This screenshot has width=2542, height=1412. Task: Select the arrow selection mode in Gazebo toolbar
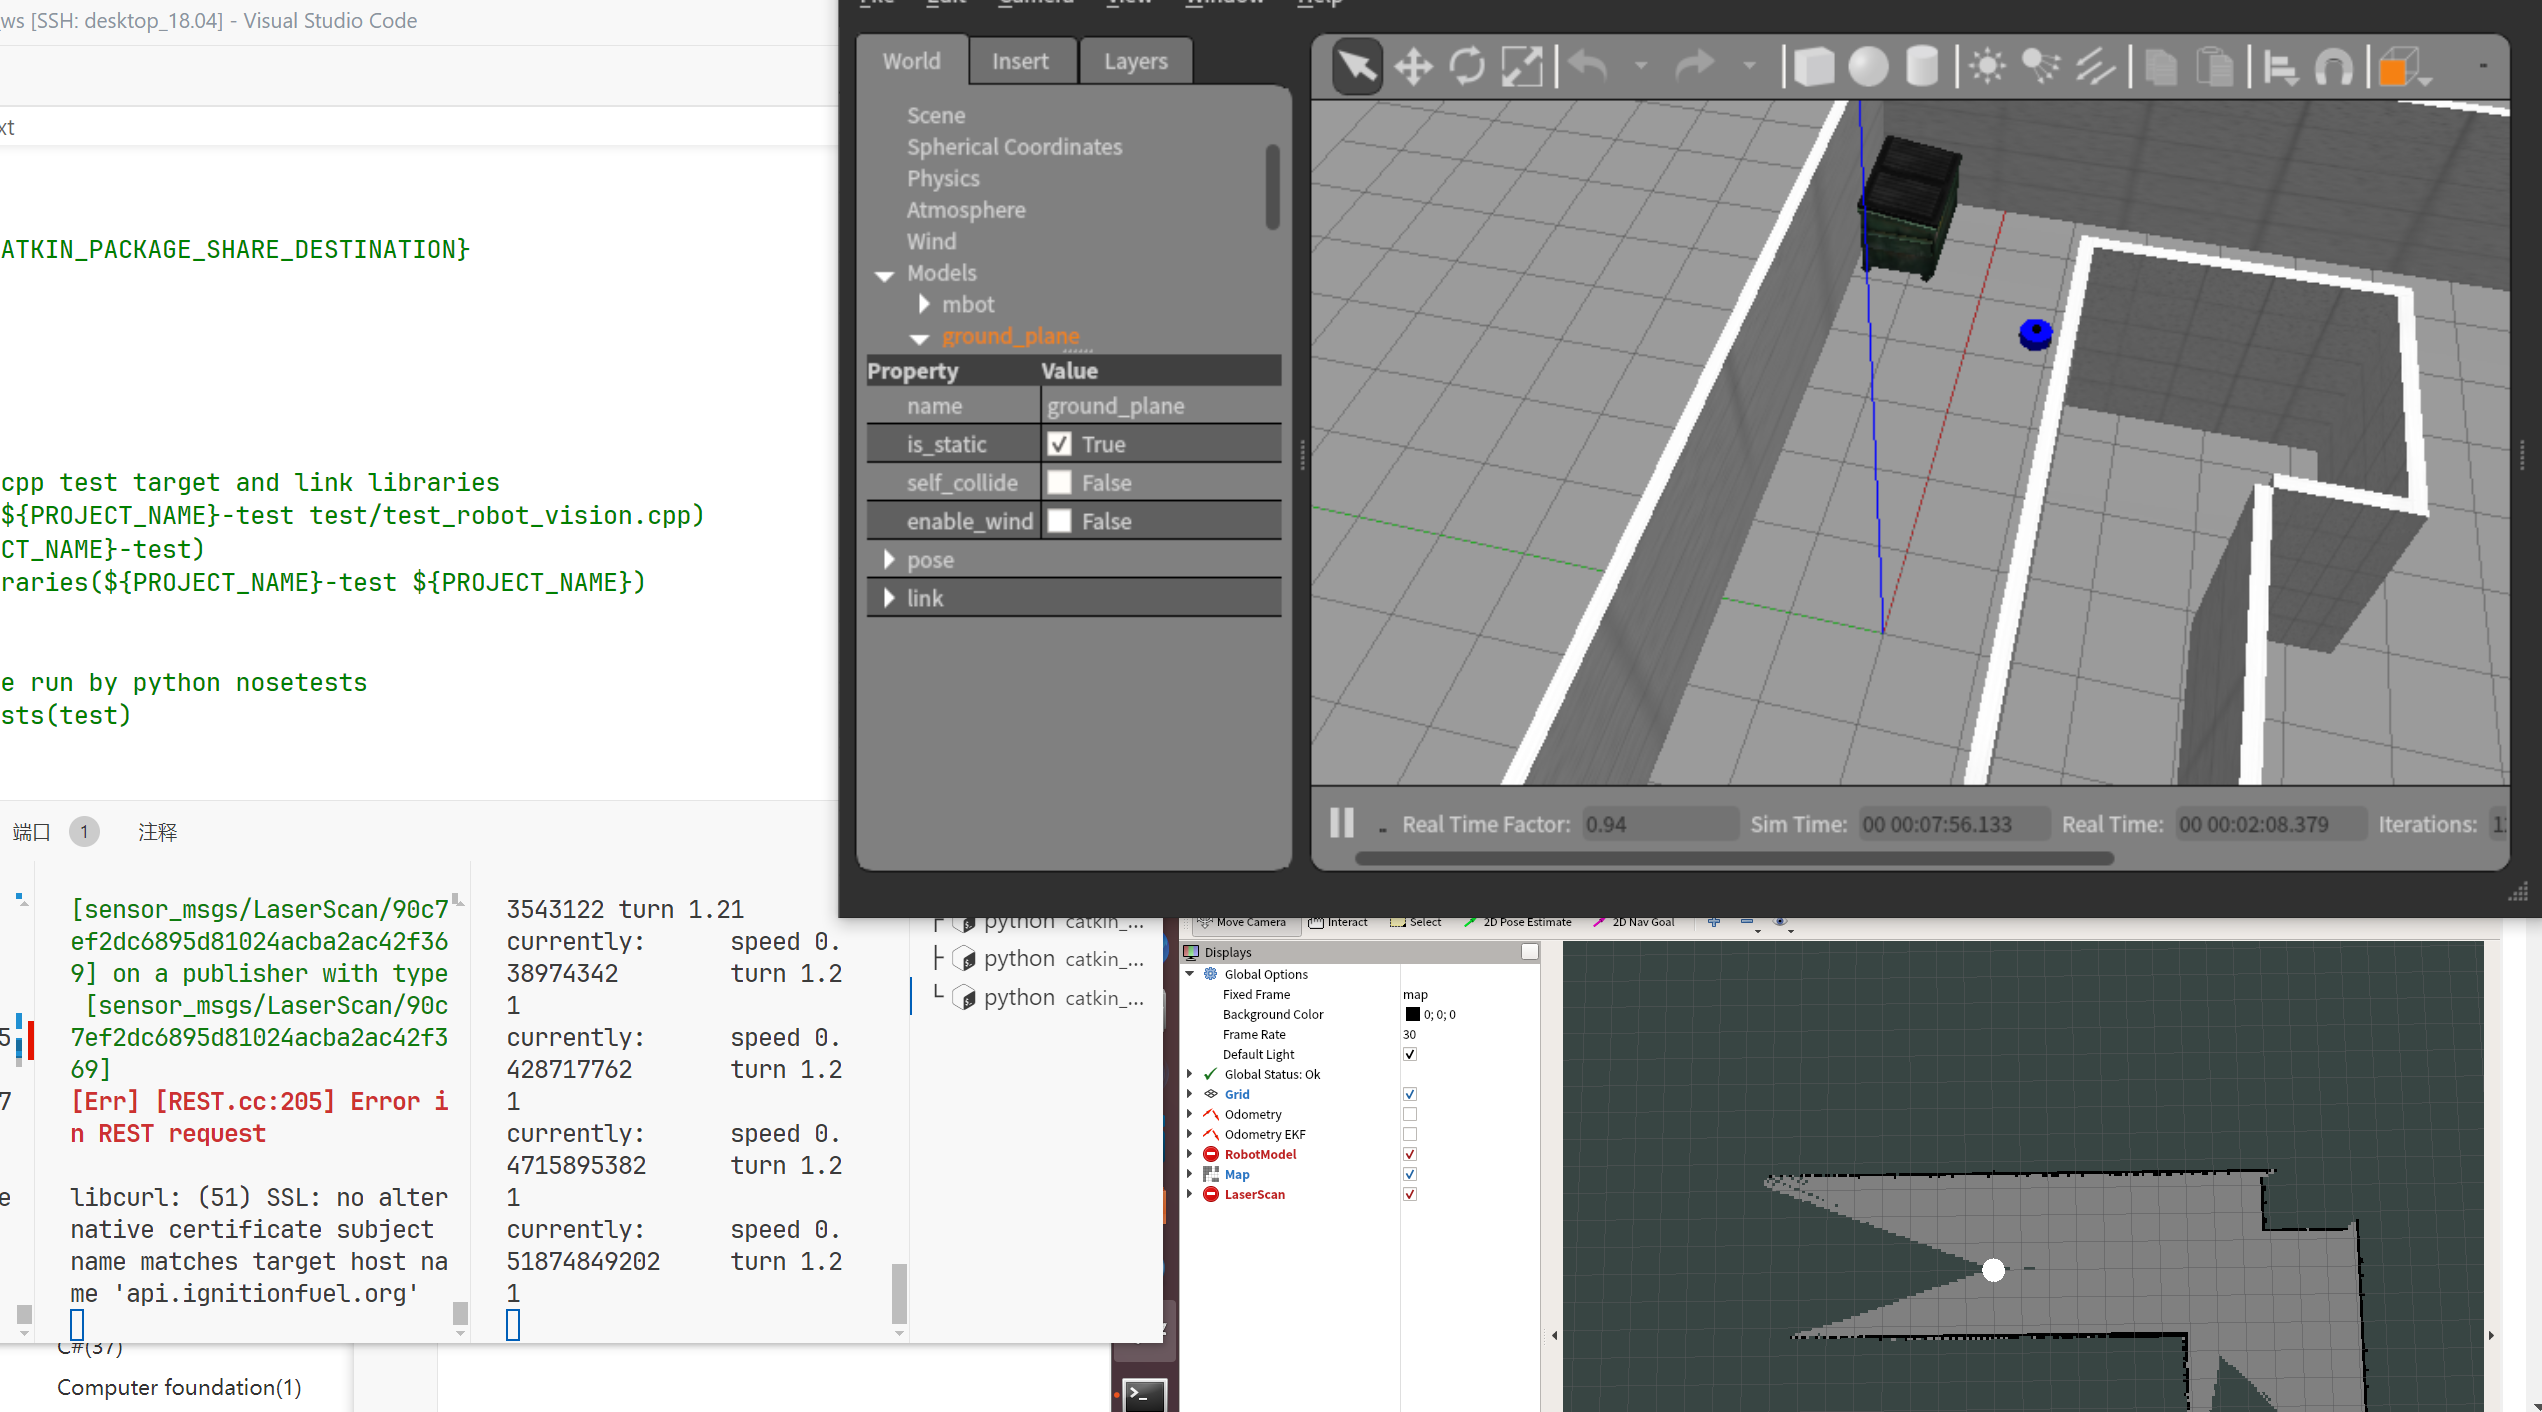click(1357, 67)
